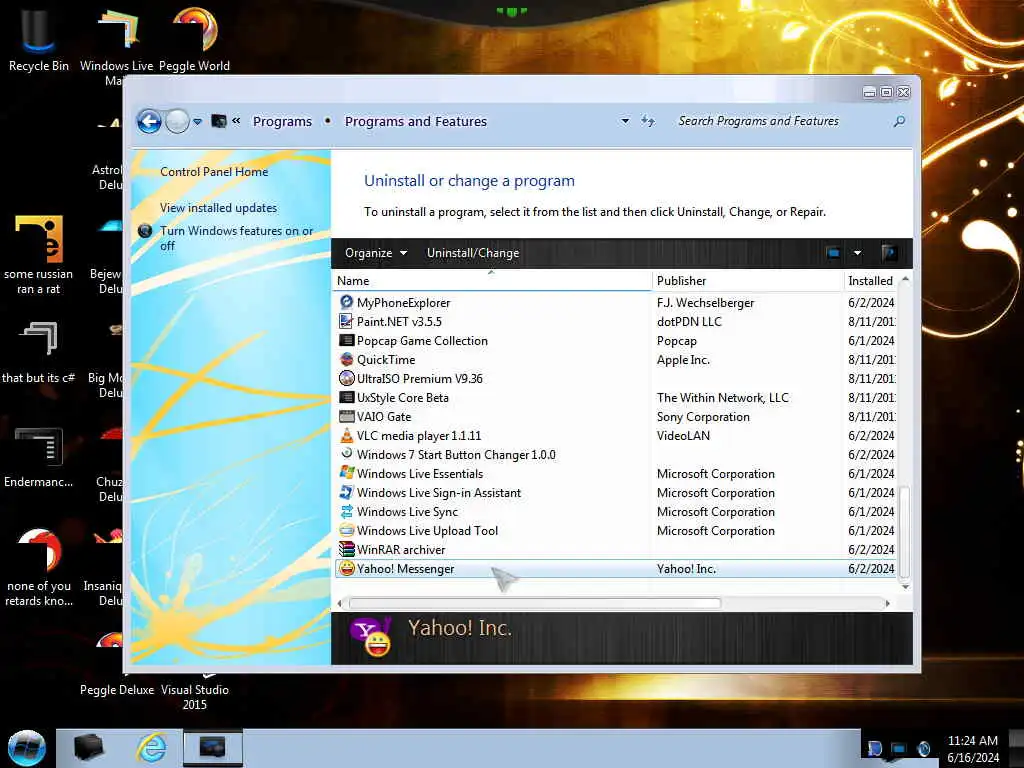Open Internet Explorer from the taskbar
Image resolution: width=1024 pixels, height=768 pixels.
(x=151, y=748)
